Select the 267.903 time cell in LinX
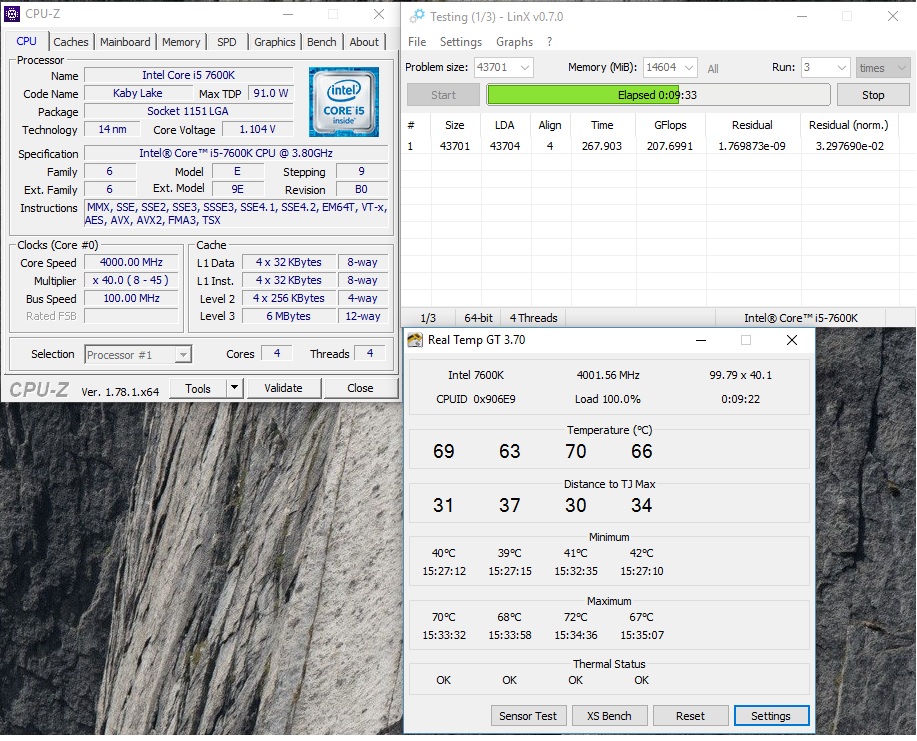917x741 pixels. pos(602,146)
